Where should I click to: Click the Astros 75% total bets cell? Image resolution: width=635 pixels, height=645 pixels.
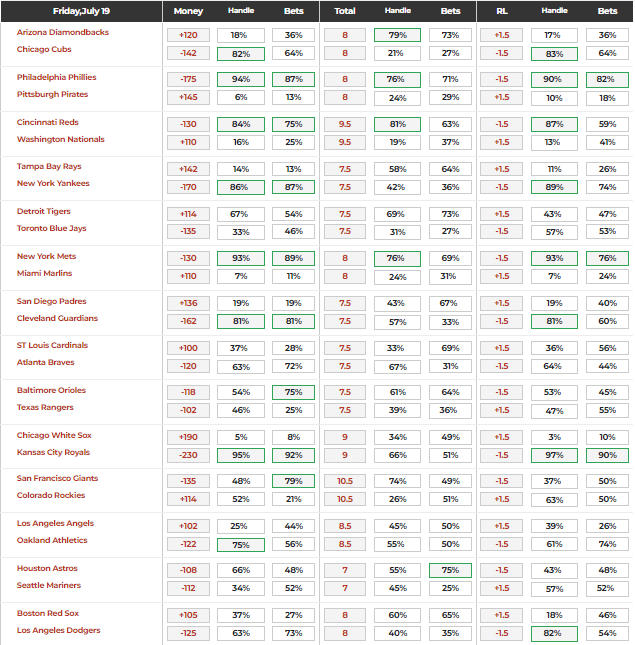(x=450, y=571)
